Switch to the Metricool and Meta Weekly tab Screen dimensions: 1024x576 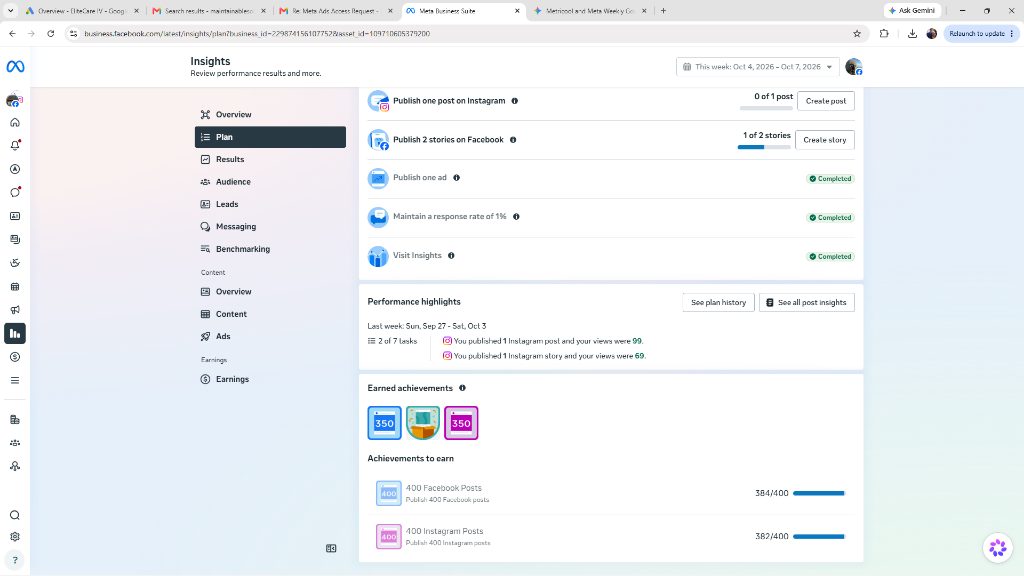click(x=590, y=10)
